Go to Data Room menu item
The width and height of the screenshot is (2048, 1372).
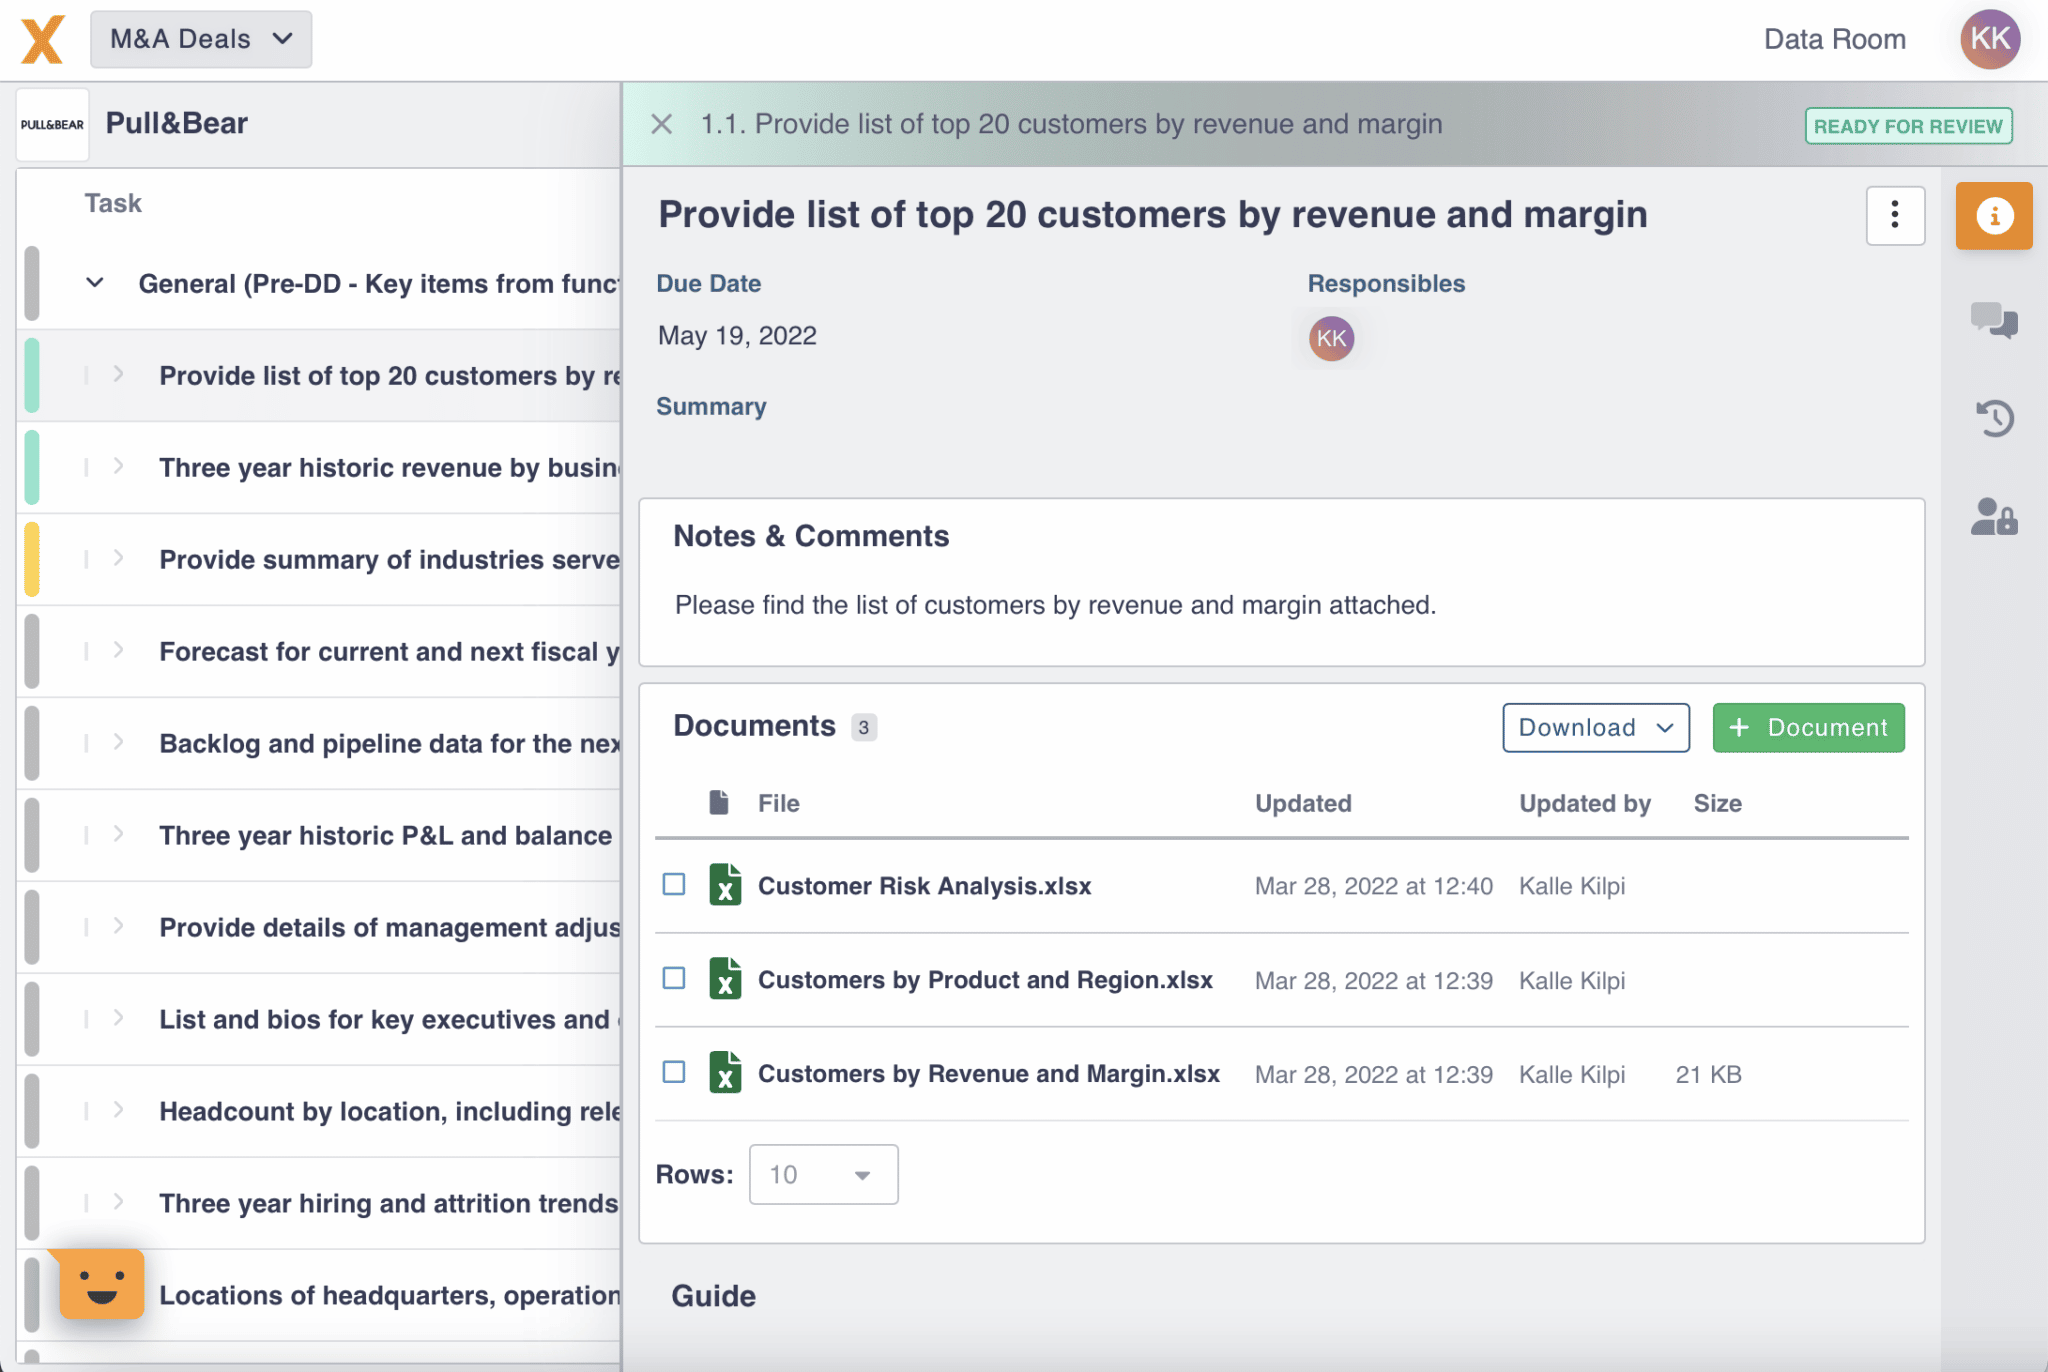click(x=1834, y=39)
